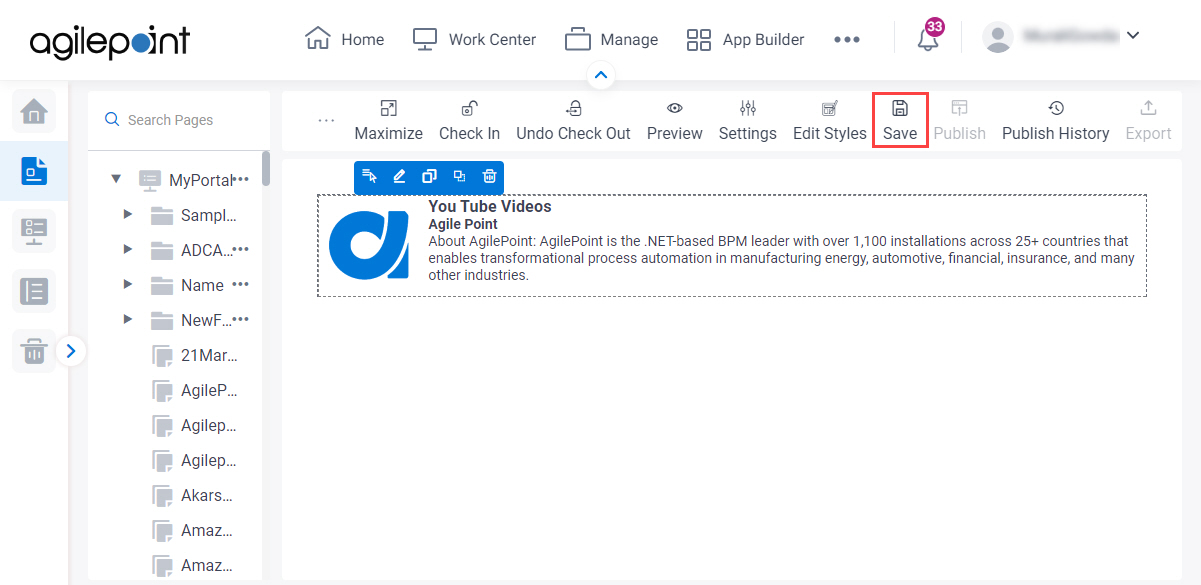Click the agilepoint logo

tap(110, 41)
